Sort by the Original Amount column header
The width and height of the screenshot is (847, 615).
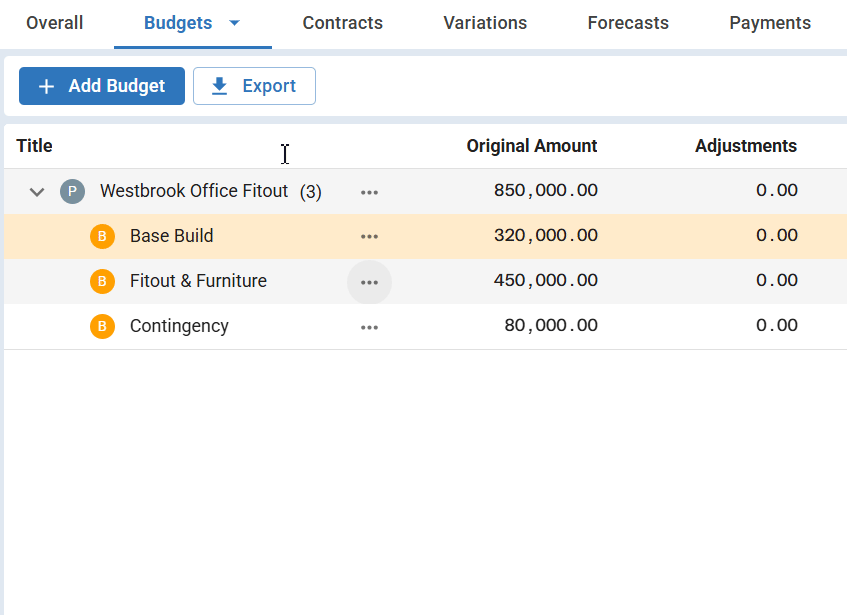(x=531, y=146)
